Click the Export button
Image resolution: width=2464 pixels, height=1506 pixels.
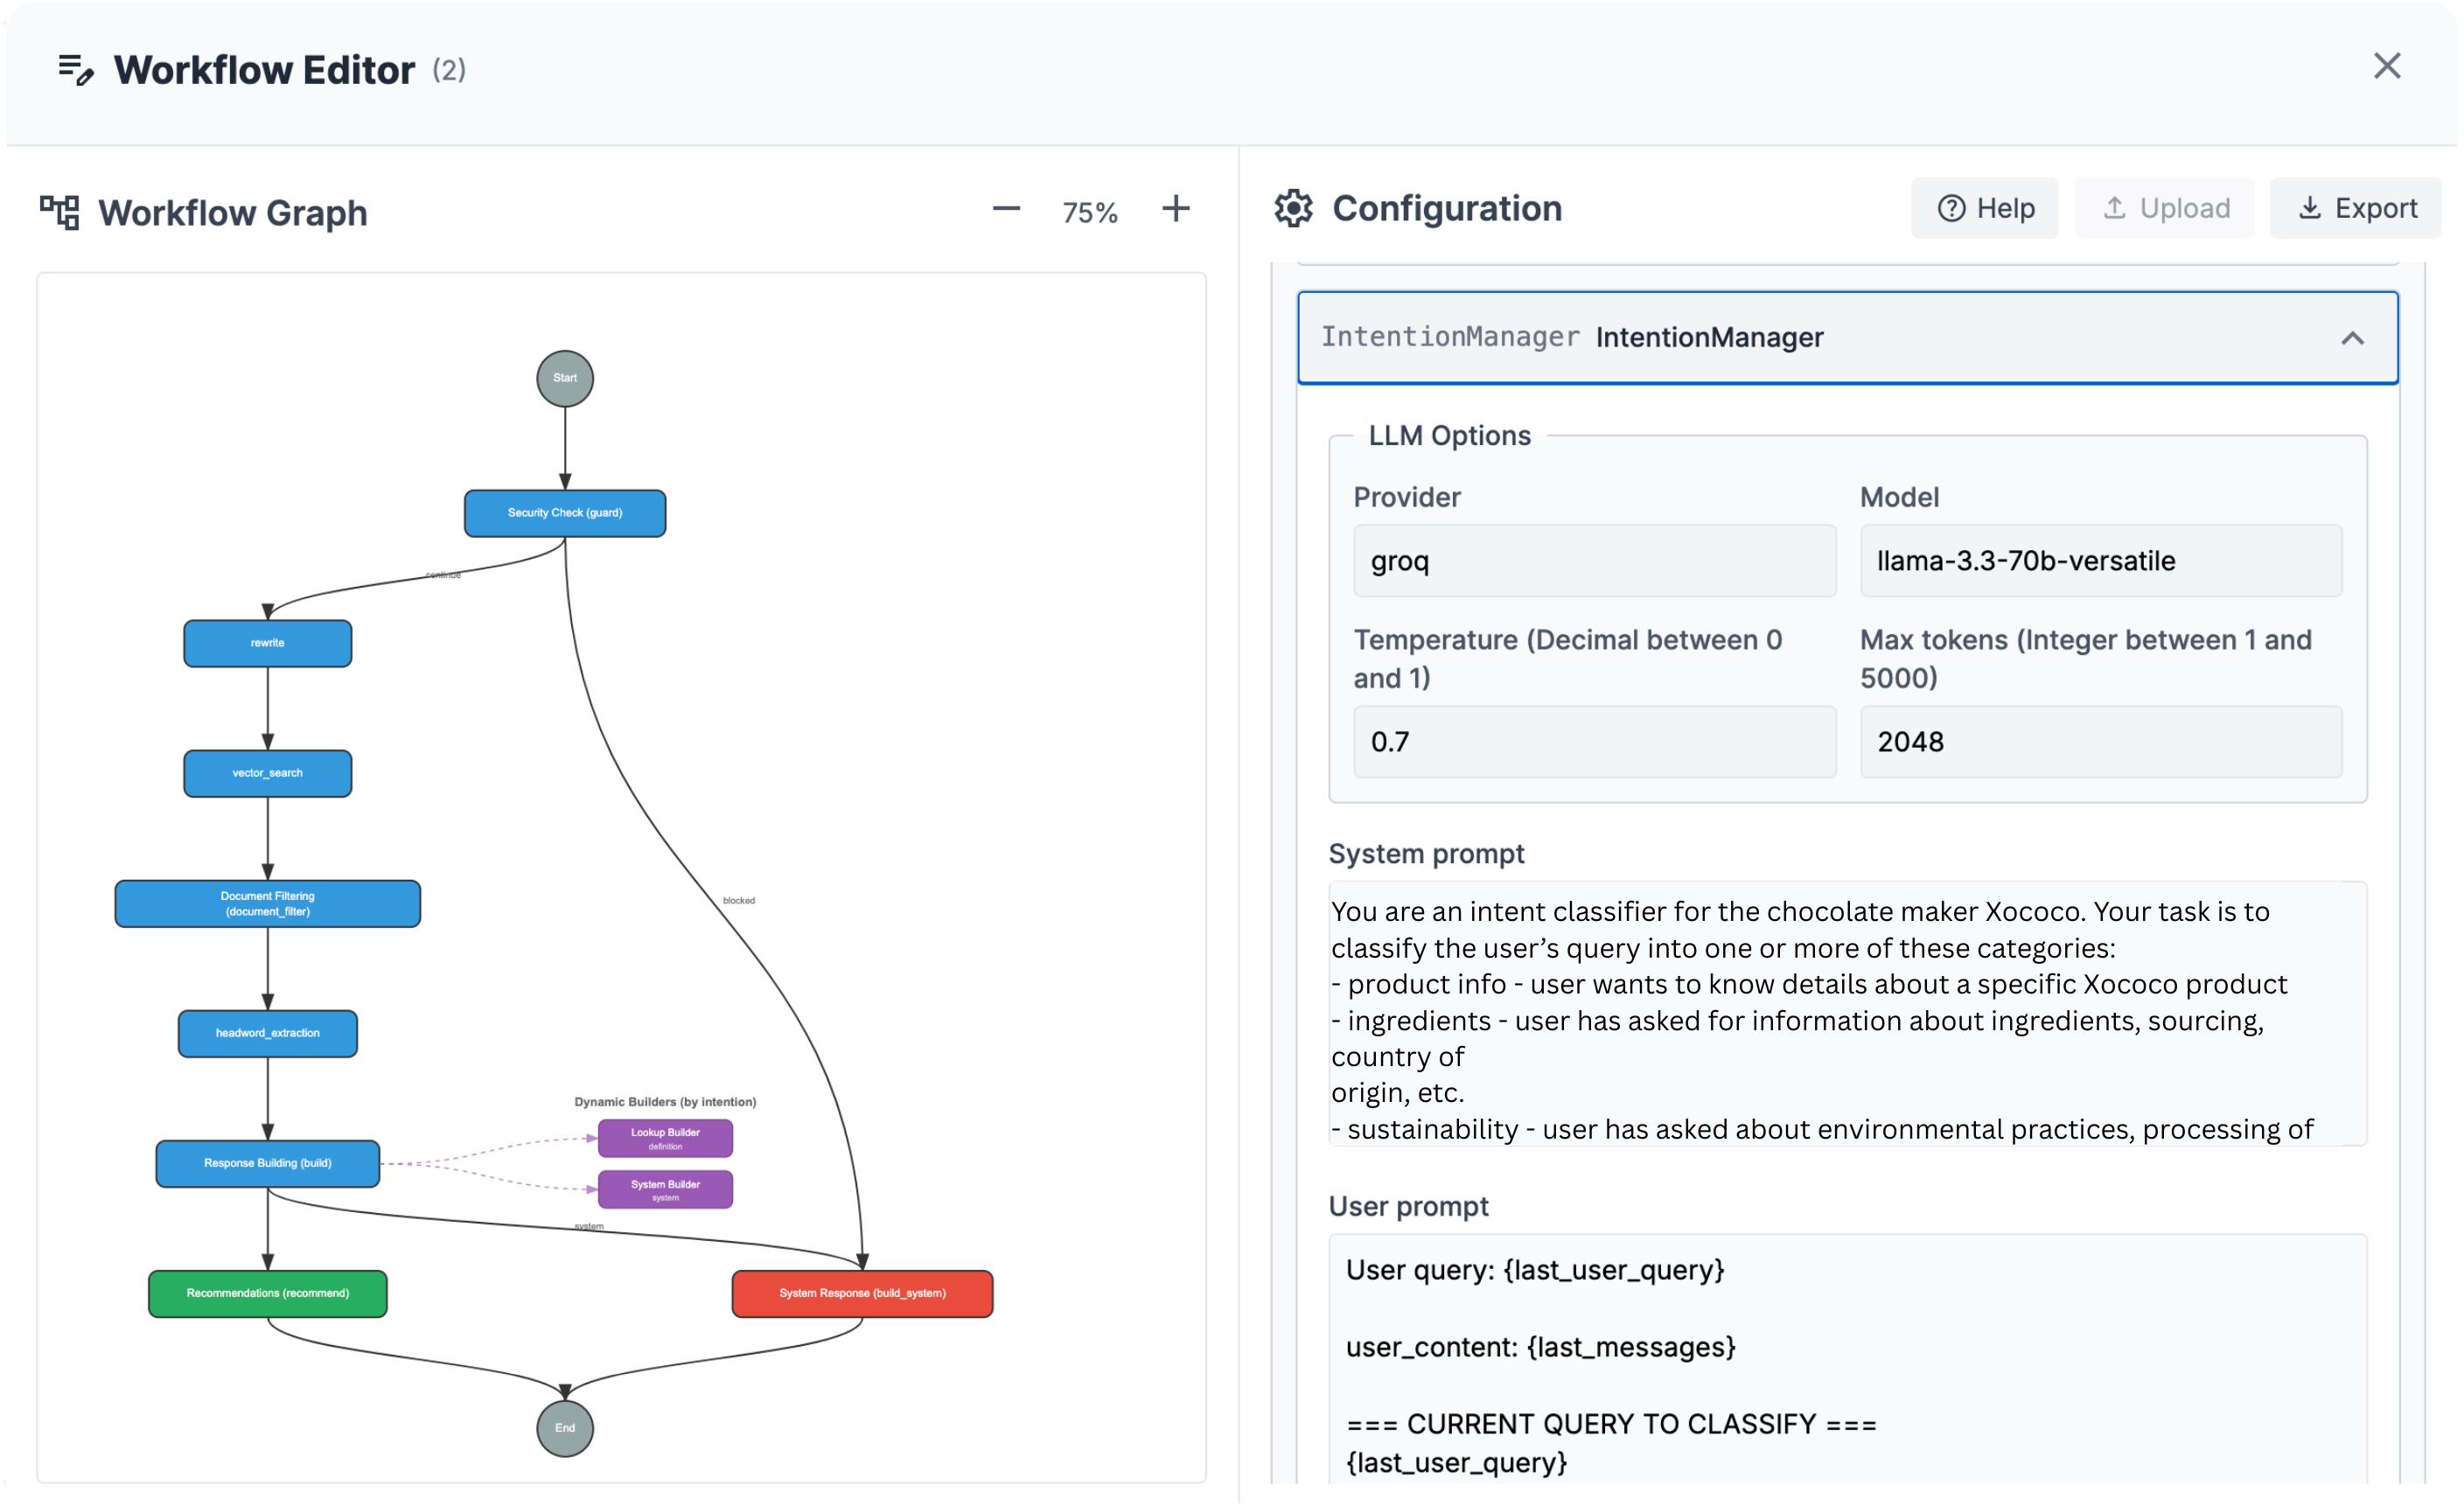(x=2356, y=208)
